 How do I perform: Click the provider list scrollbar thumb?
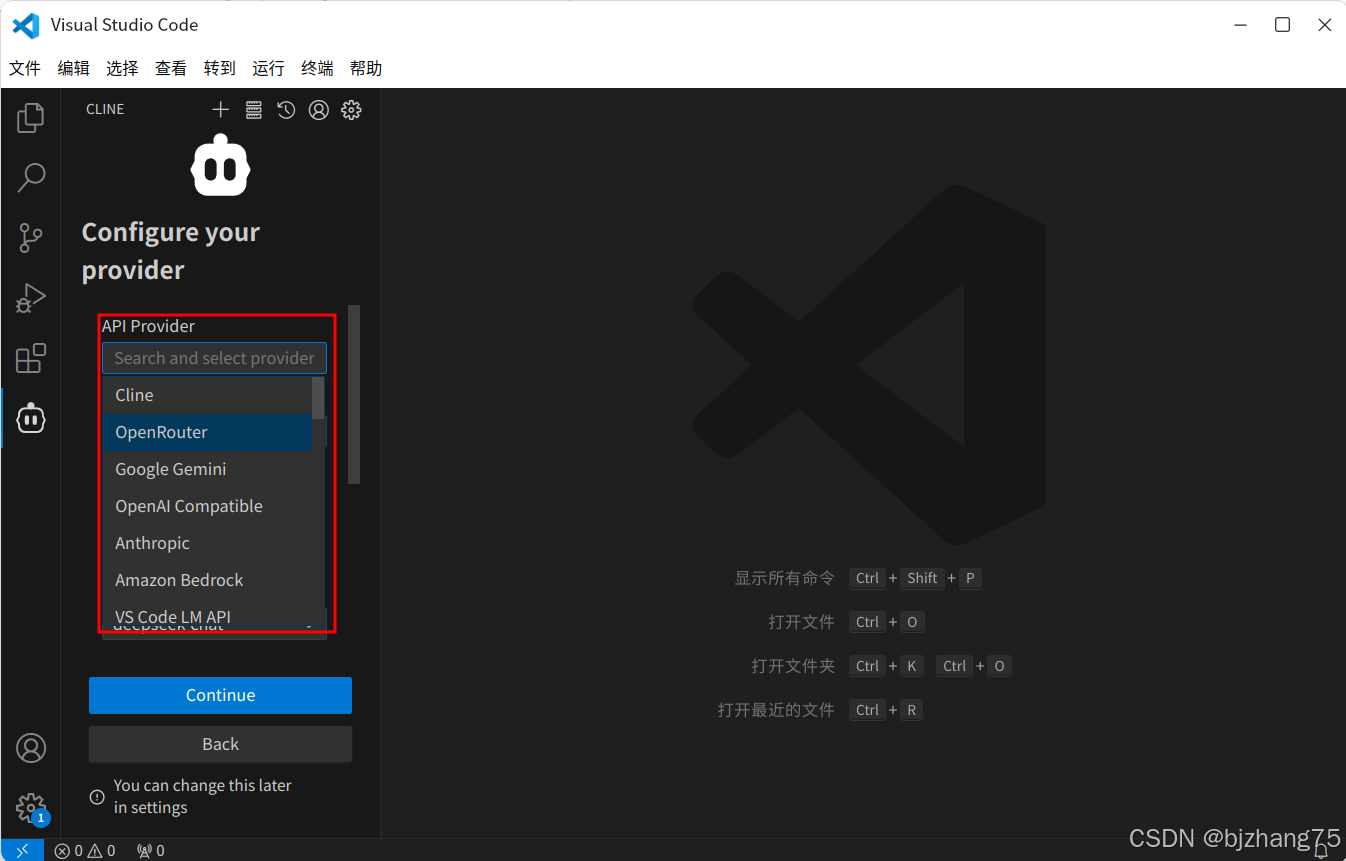(318, 397)
